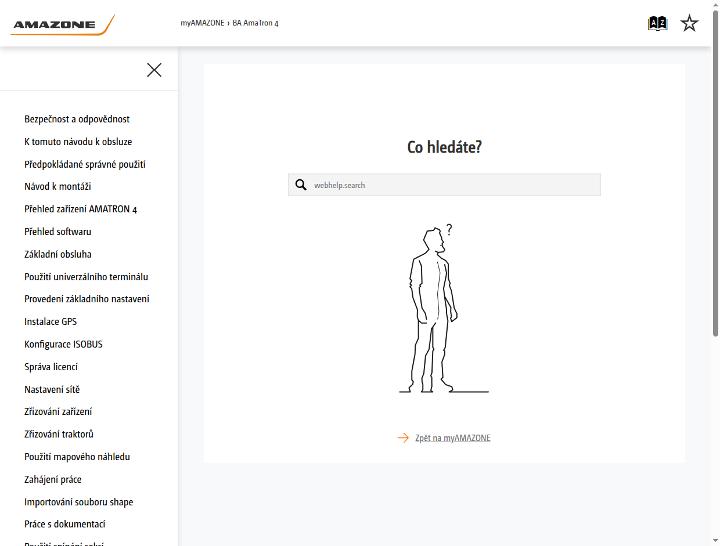Open Instalace GPS topic
The height and width of the screenshot is (546, 720).
point(51,321)
